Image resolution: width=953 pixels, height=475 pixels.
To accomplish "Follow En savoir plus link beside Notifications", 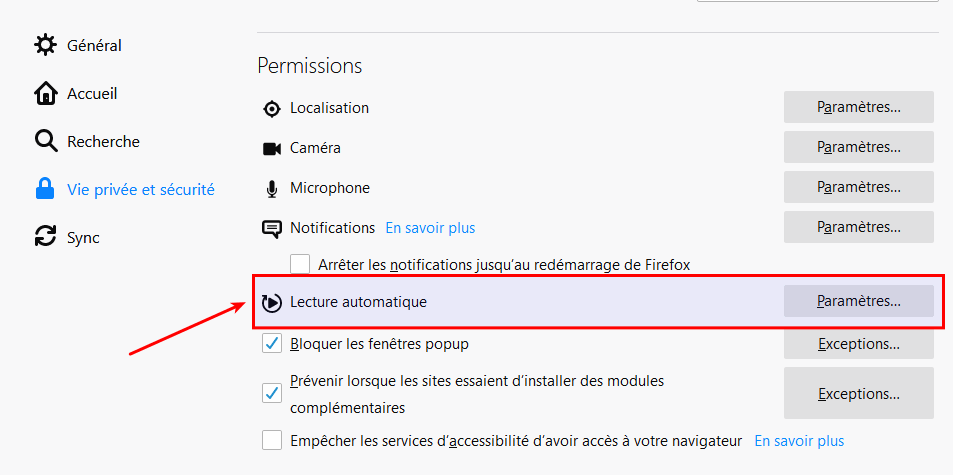I will 430,228.
